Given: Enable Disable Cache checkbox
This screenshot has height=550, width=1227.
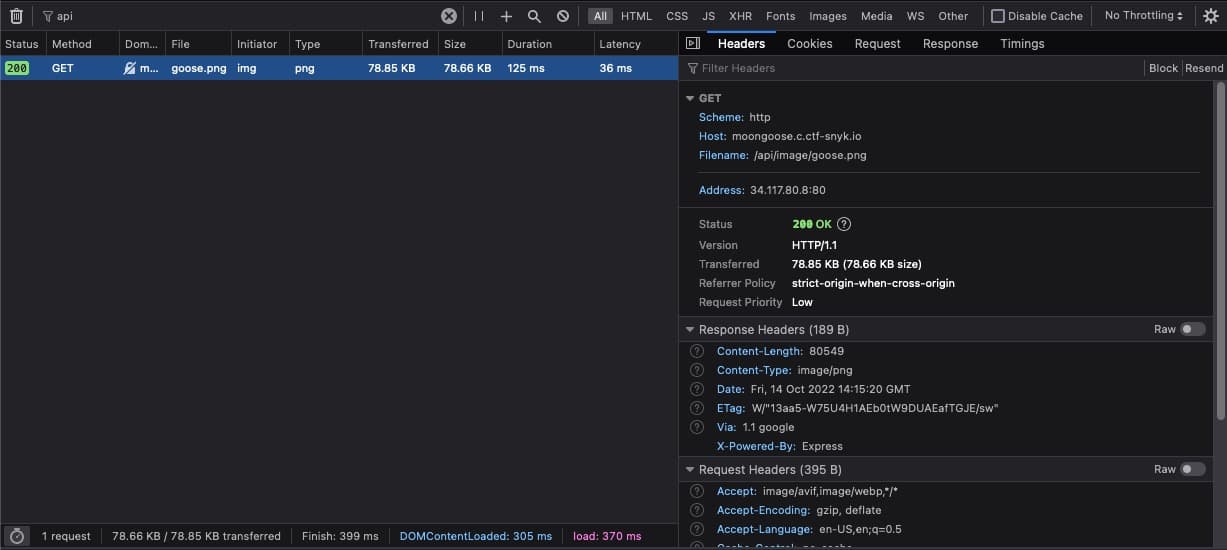Looking at the screenshot, I should point(998,16).
